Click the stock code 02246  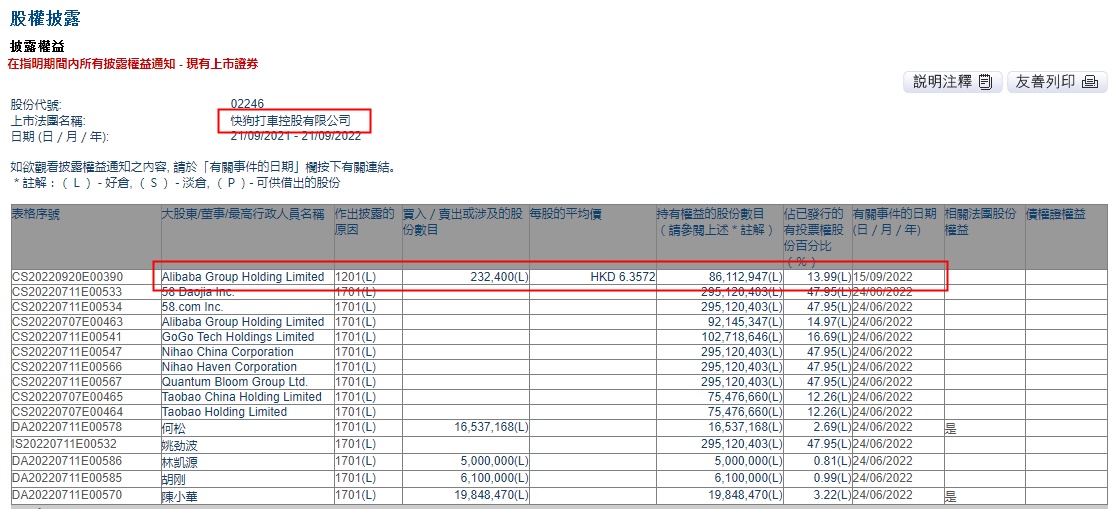pyautogui.click(x=247, y=104)
